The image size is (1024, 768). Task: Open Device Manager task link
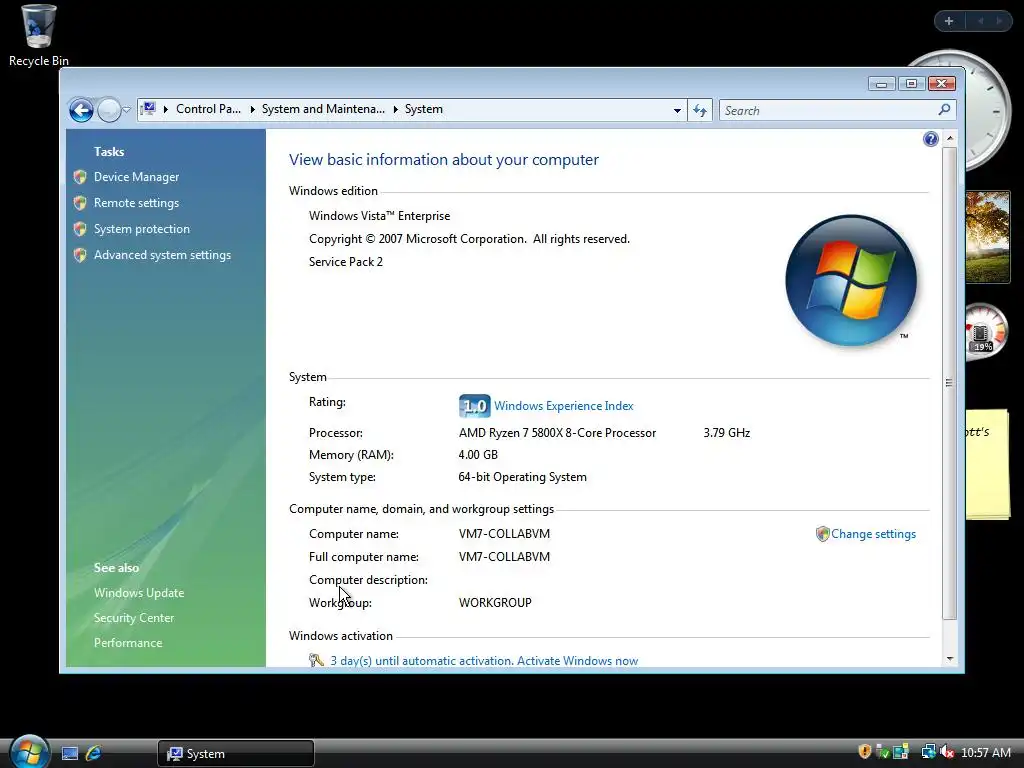pos(136,177)
